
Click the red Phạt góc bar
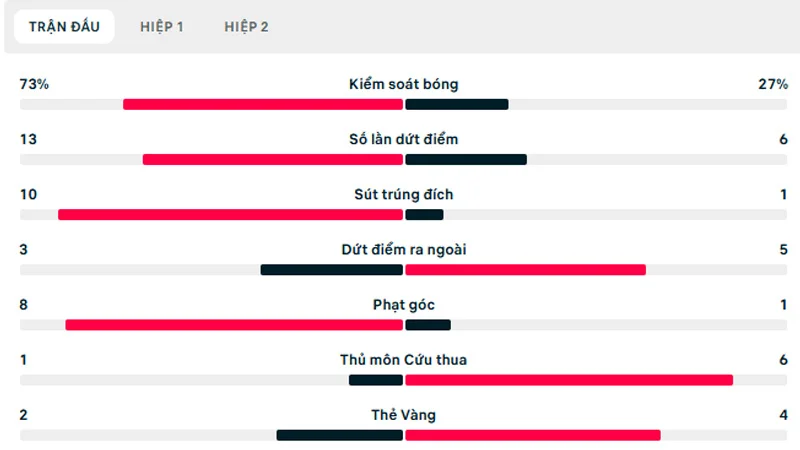point(234,324)
